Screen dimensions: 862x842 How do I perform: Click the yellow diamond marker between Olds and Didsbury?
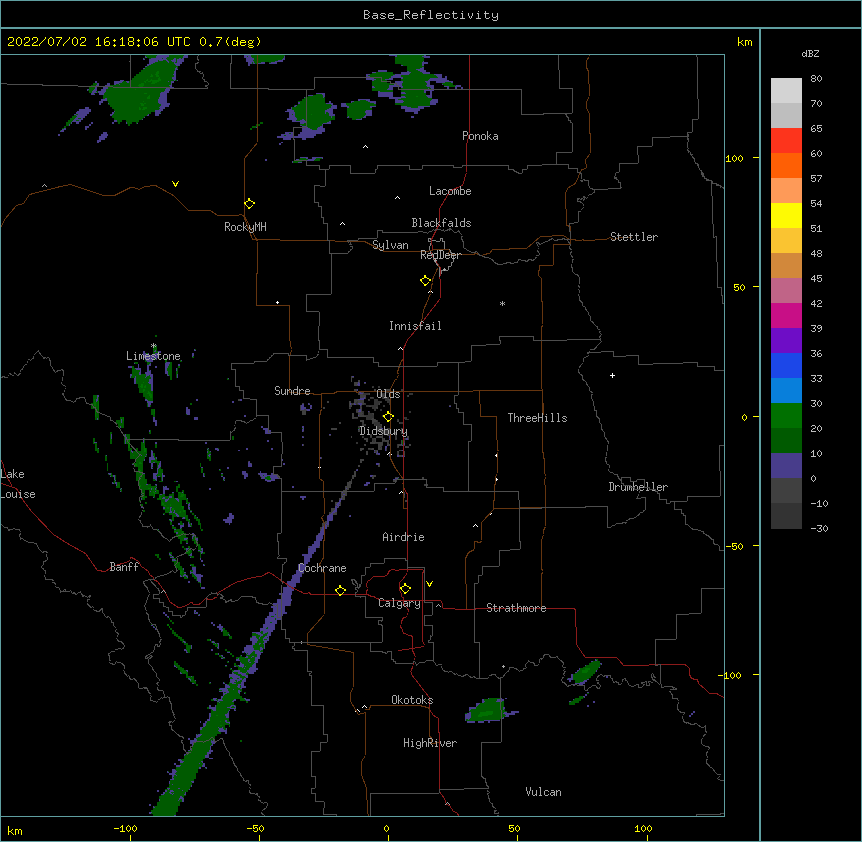[388, 416]
